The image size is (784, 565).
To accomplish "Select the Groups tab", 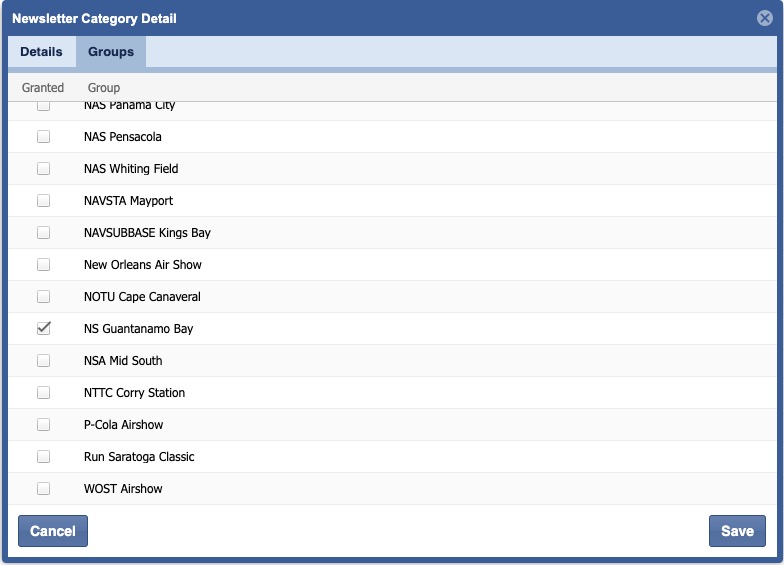I will 111,52.
